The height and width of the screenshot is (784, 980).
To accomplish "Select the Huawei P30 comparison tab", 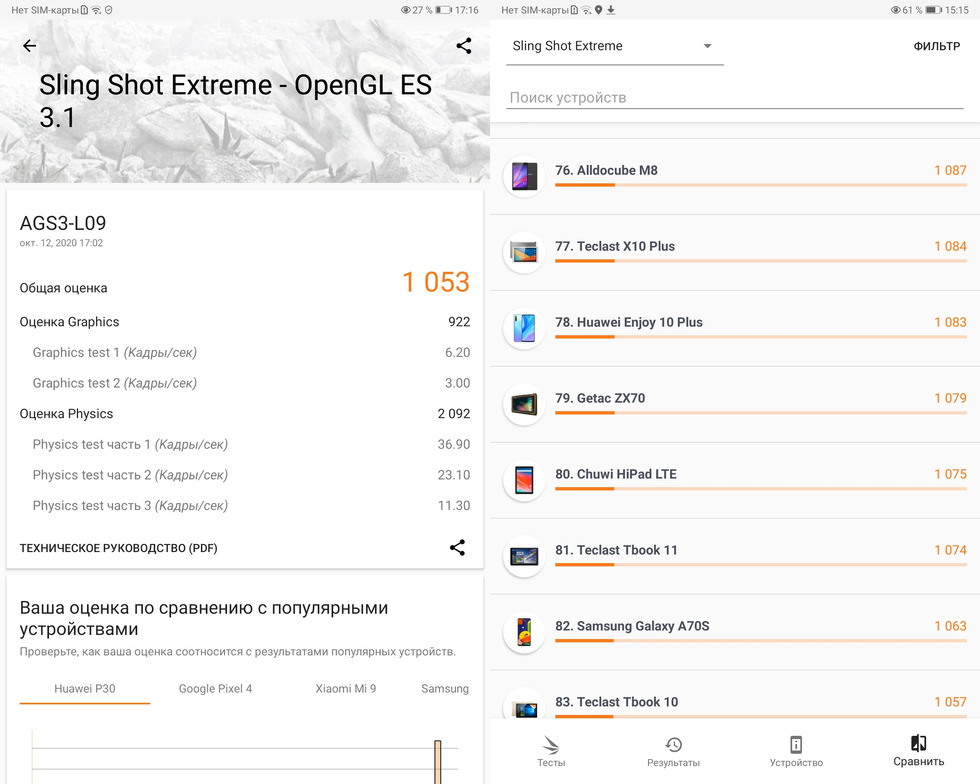I will point(84,688).
